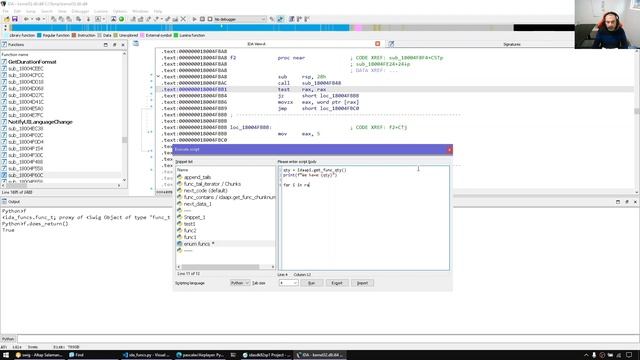Close the Output panel
The height and width of the screenshot is (360, 640).
(635, 202)
